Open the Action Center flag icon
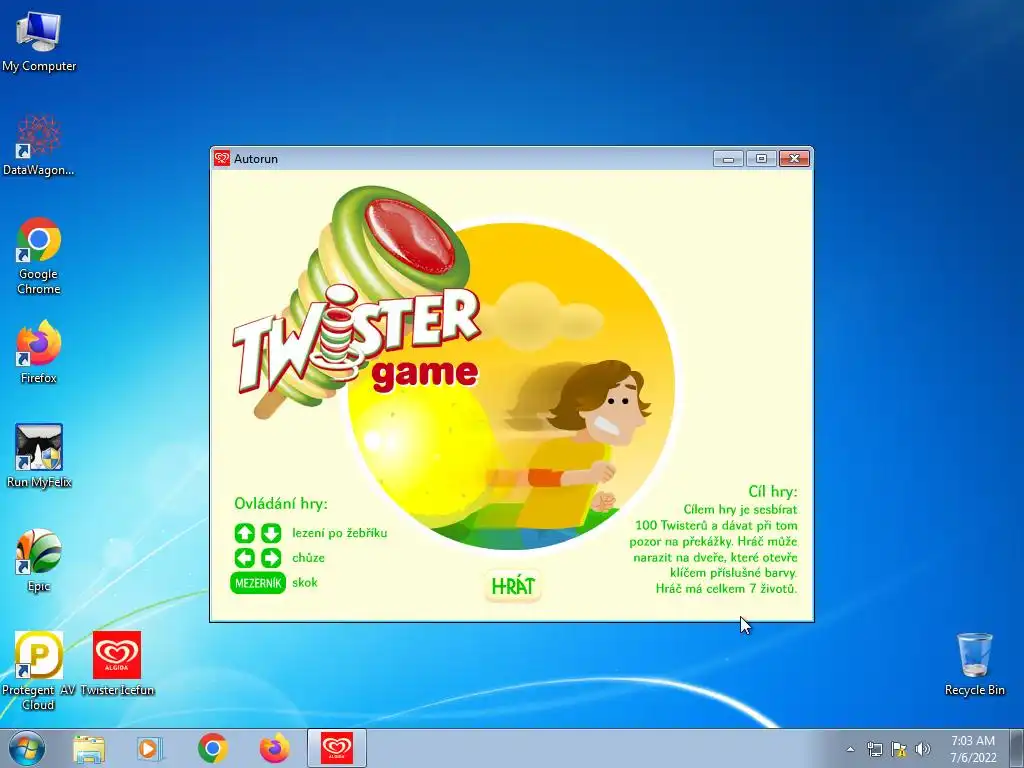The height and width of the screenshot is (768, 1024). (899, 749)
